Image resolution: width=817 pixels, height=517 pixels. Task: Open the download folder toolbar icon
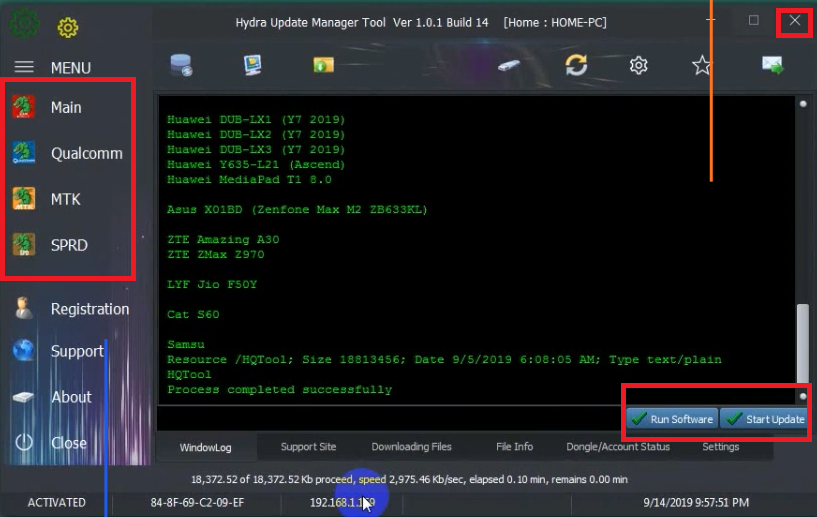coord(324,65)
